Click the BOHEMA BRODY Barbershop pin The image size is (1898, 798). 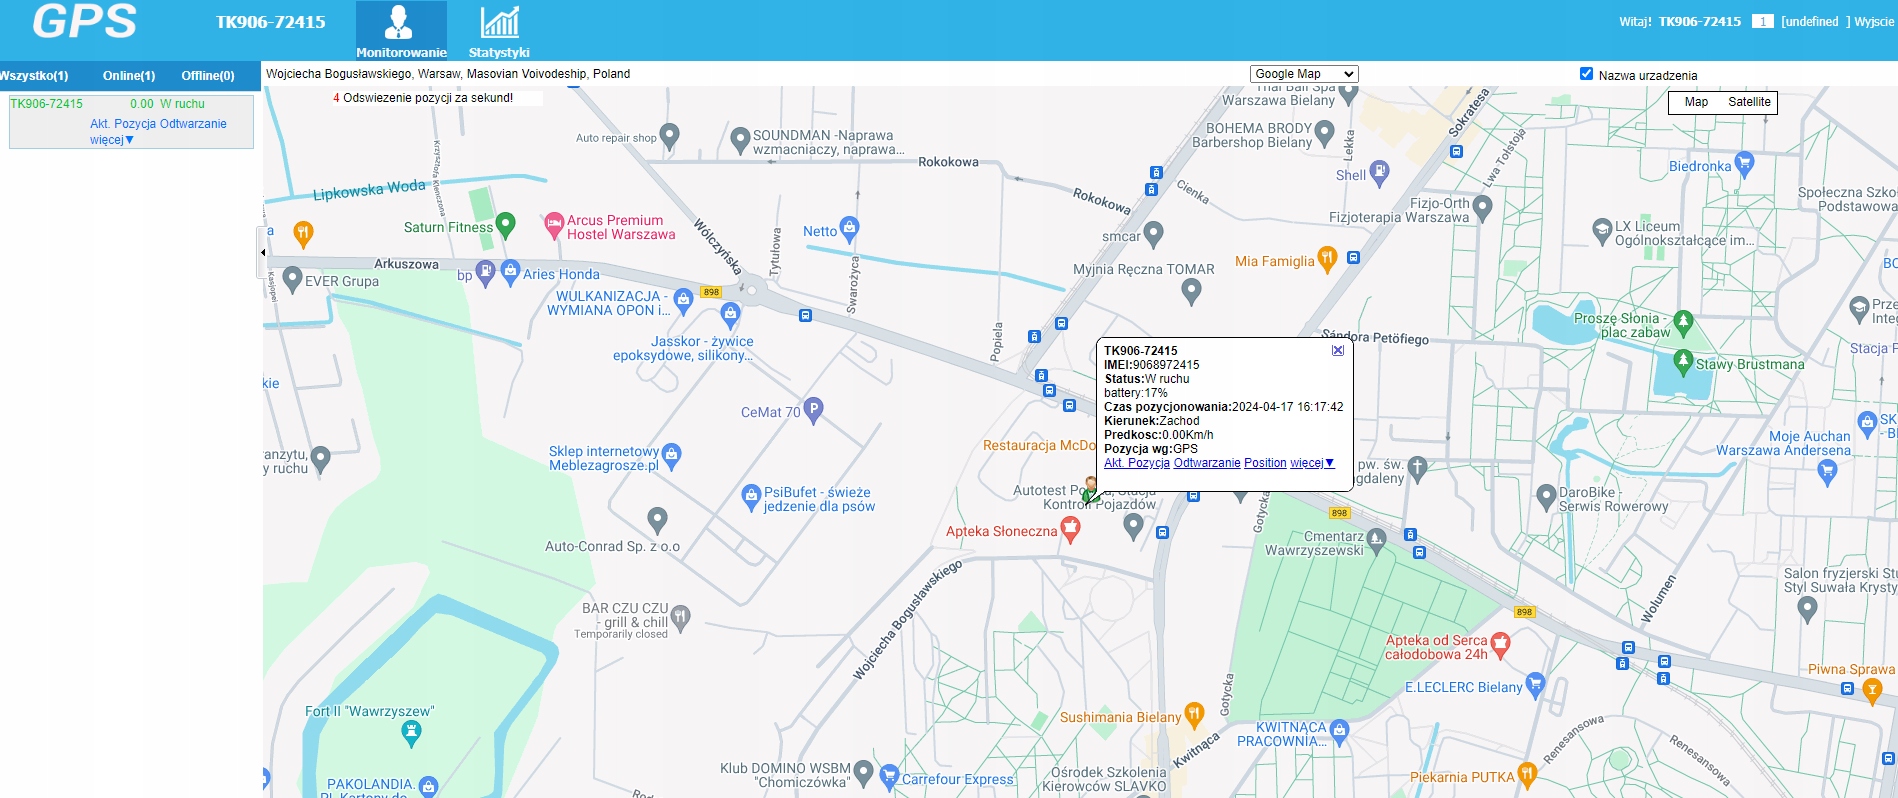pyautogui.click(x=1325, y=132)
